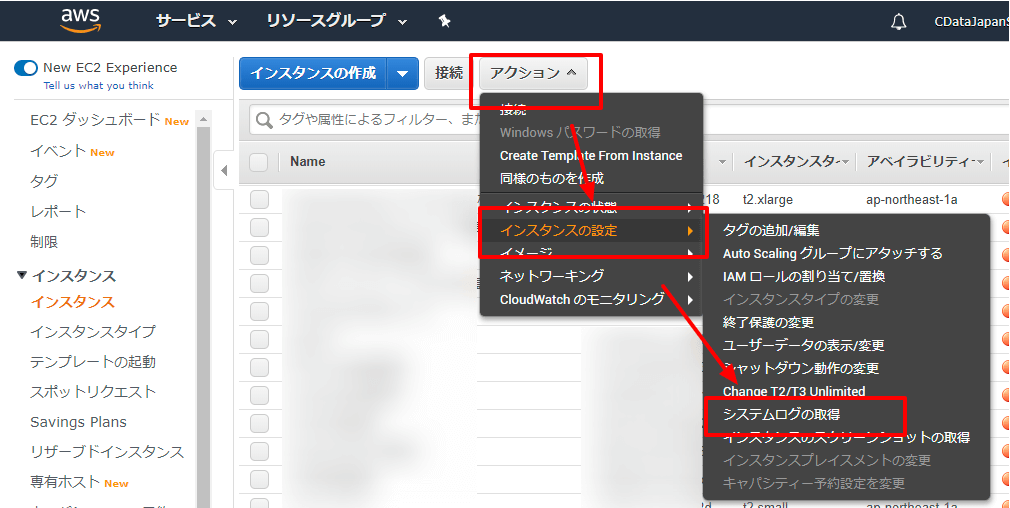
Task: Check the t2.xlarge instance row checkbox
Action: (259, 200)
